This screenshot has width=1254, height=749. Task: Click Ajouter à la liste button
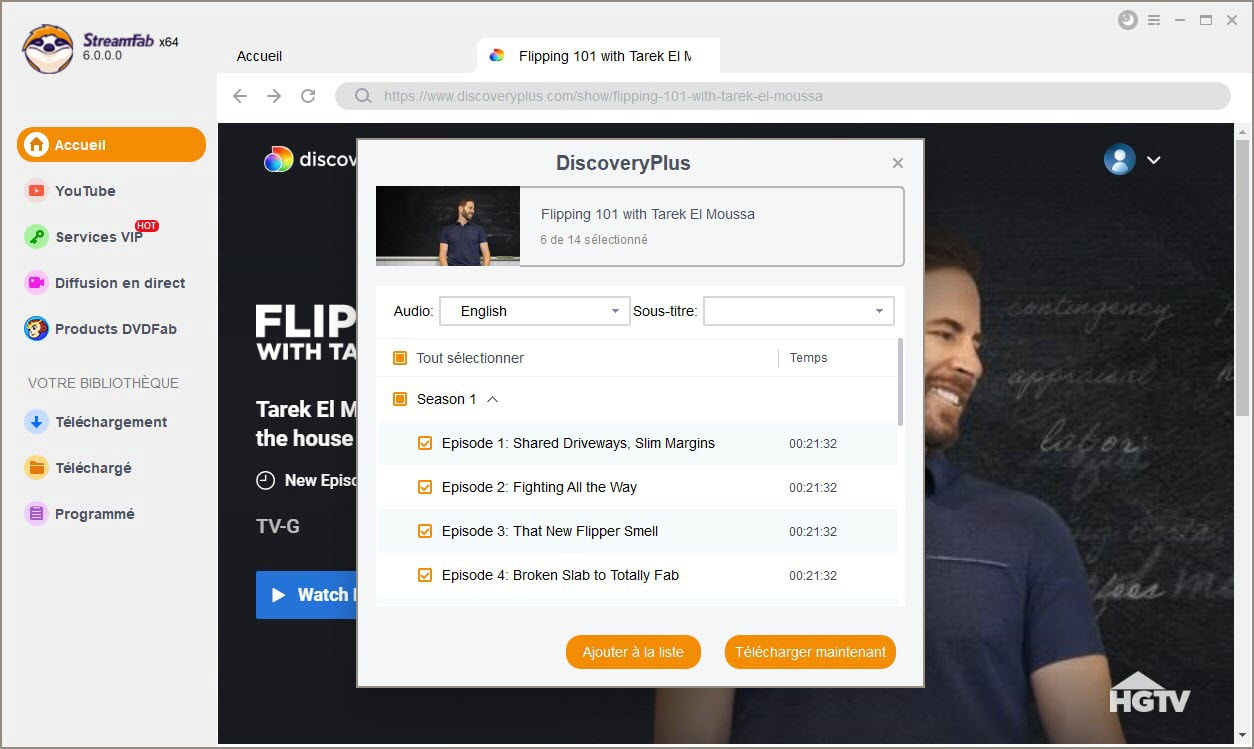coord(633,652)
